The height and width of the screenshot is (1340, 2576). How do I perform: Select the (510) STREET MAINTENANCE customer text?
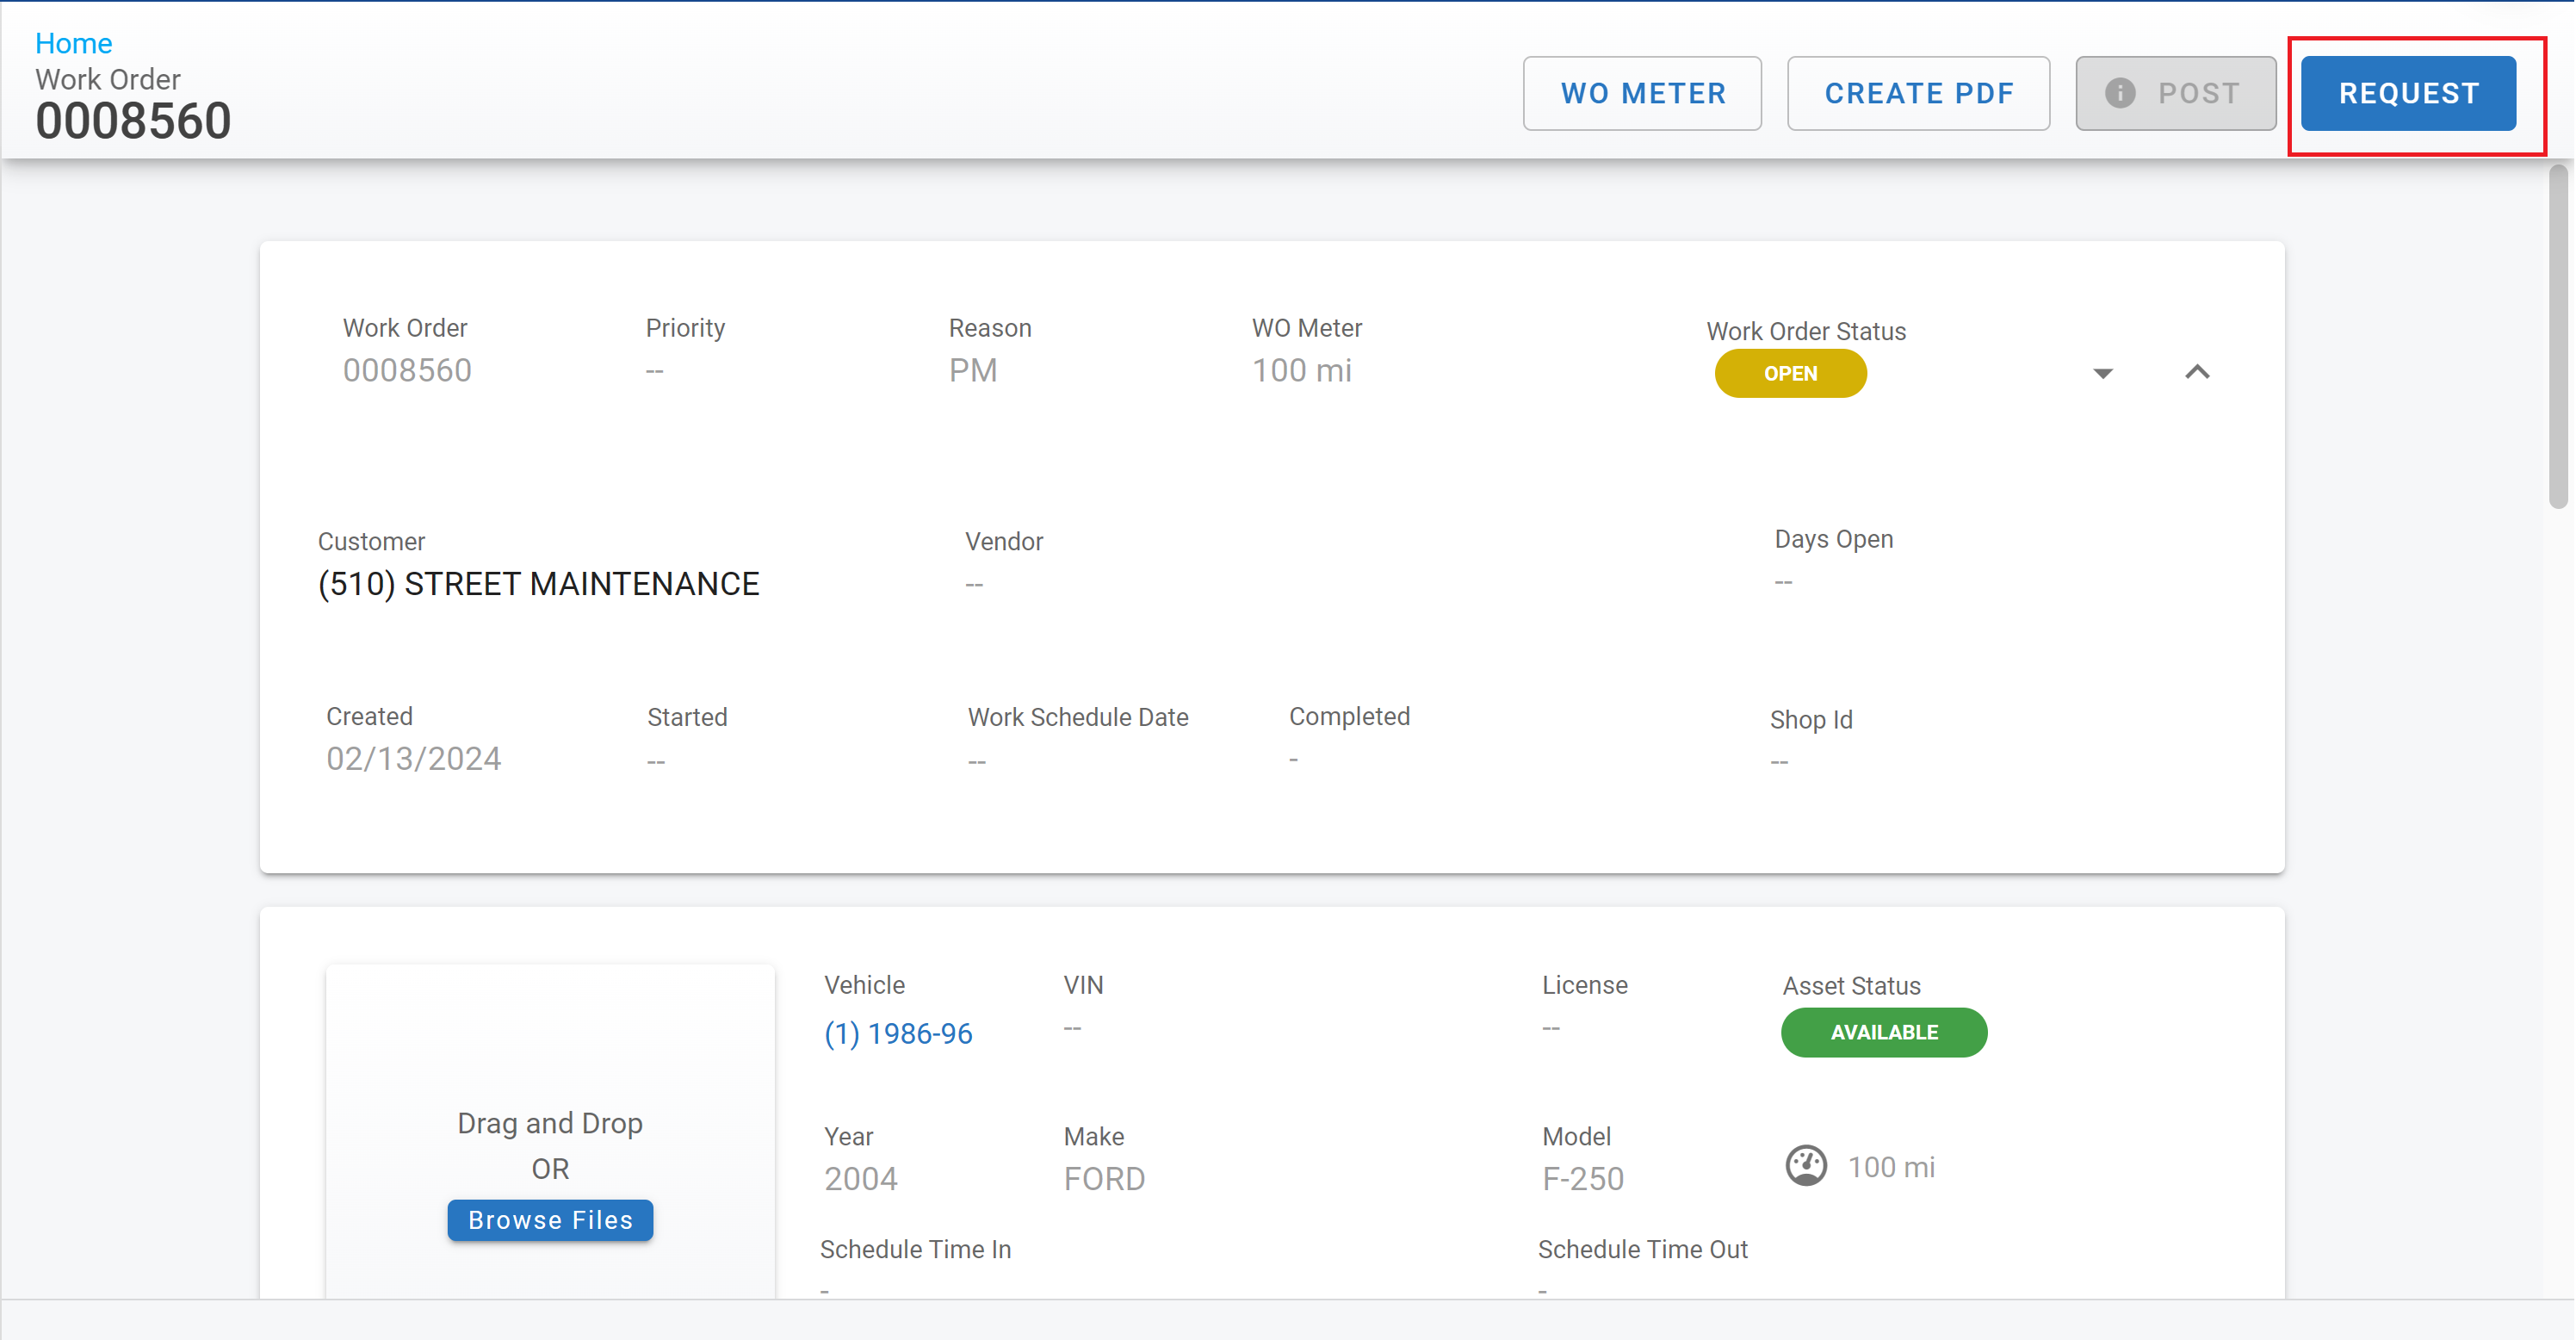pos(538,584)
